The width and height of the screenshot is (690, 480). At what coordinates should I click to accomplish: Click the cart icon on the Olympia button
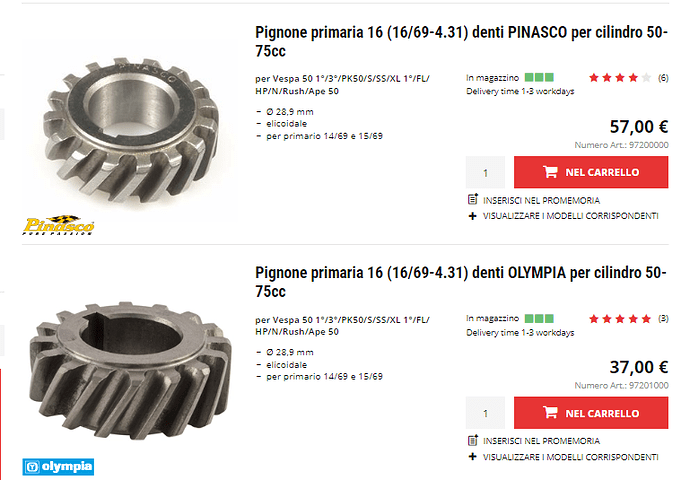click(550, 412)
